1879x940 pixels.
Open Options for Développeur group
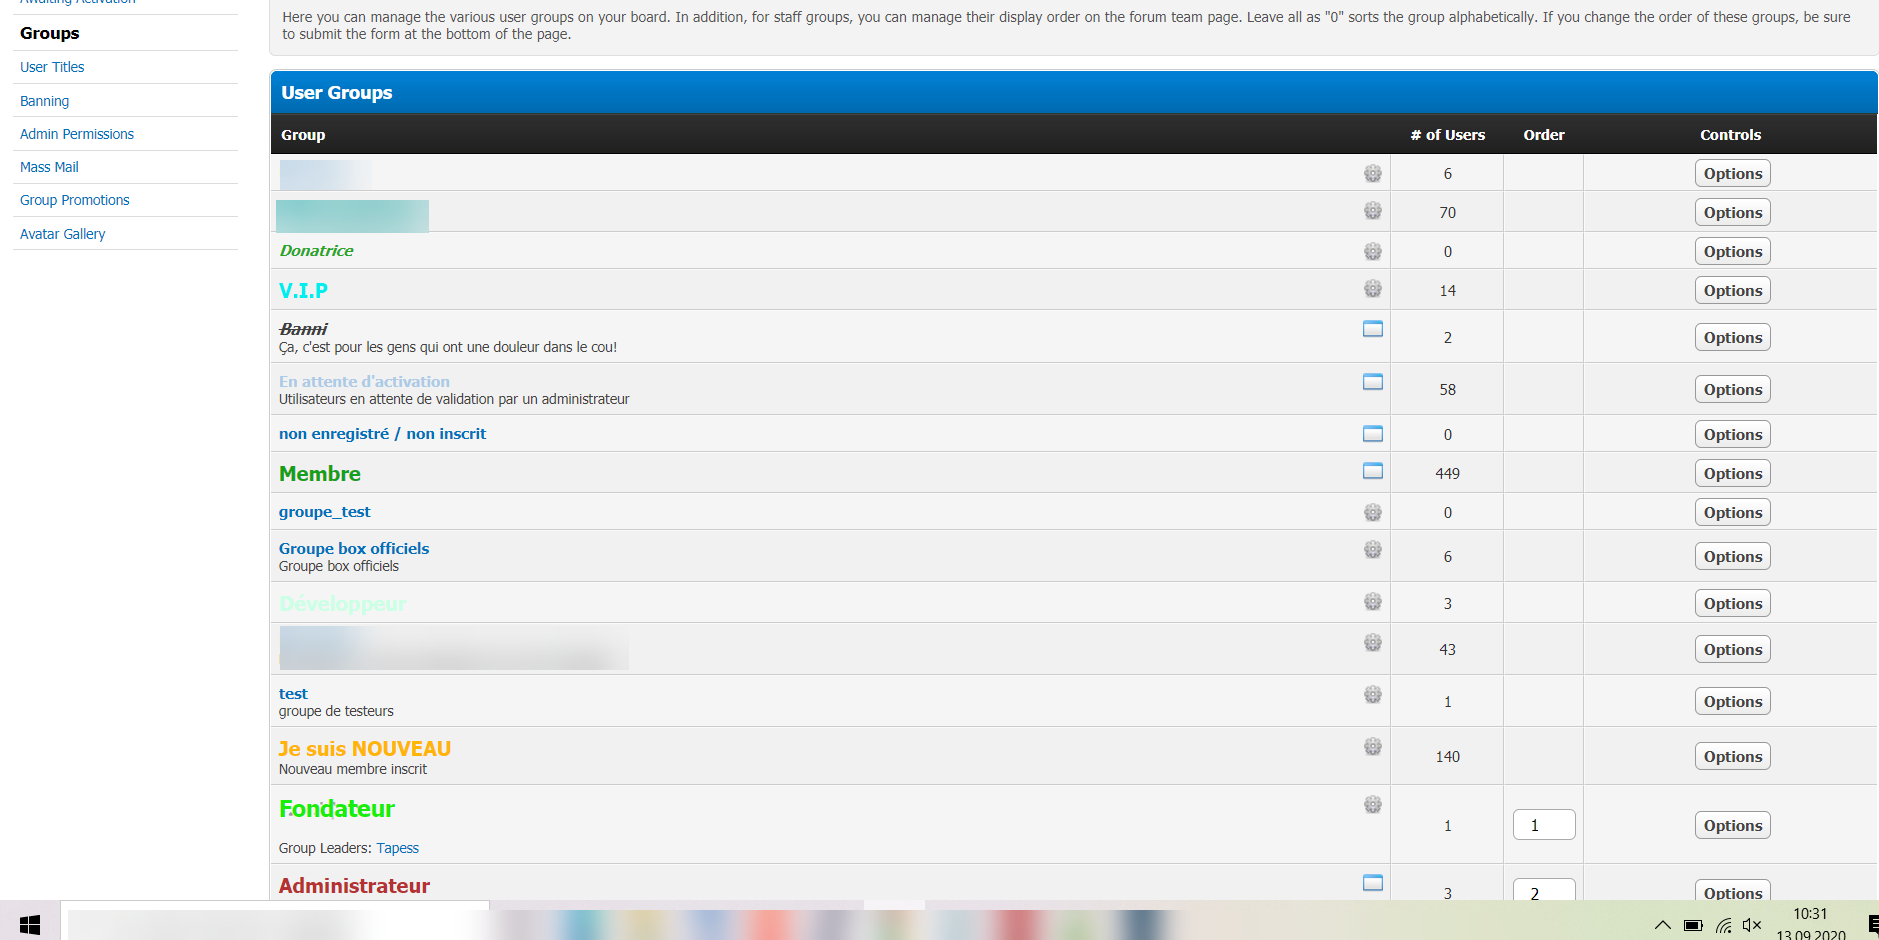[x=1733, y=604]
